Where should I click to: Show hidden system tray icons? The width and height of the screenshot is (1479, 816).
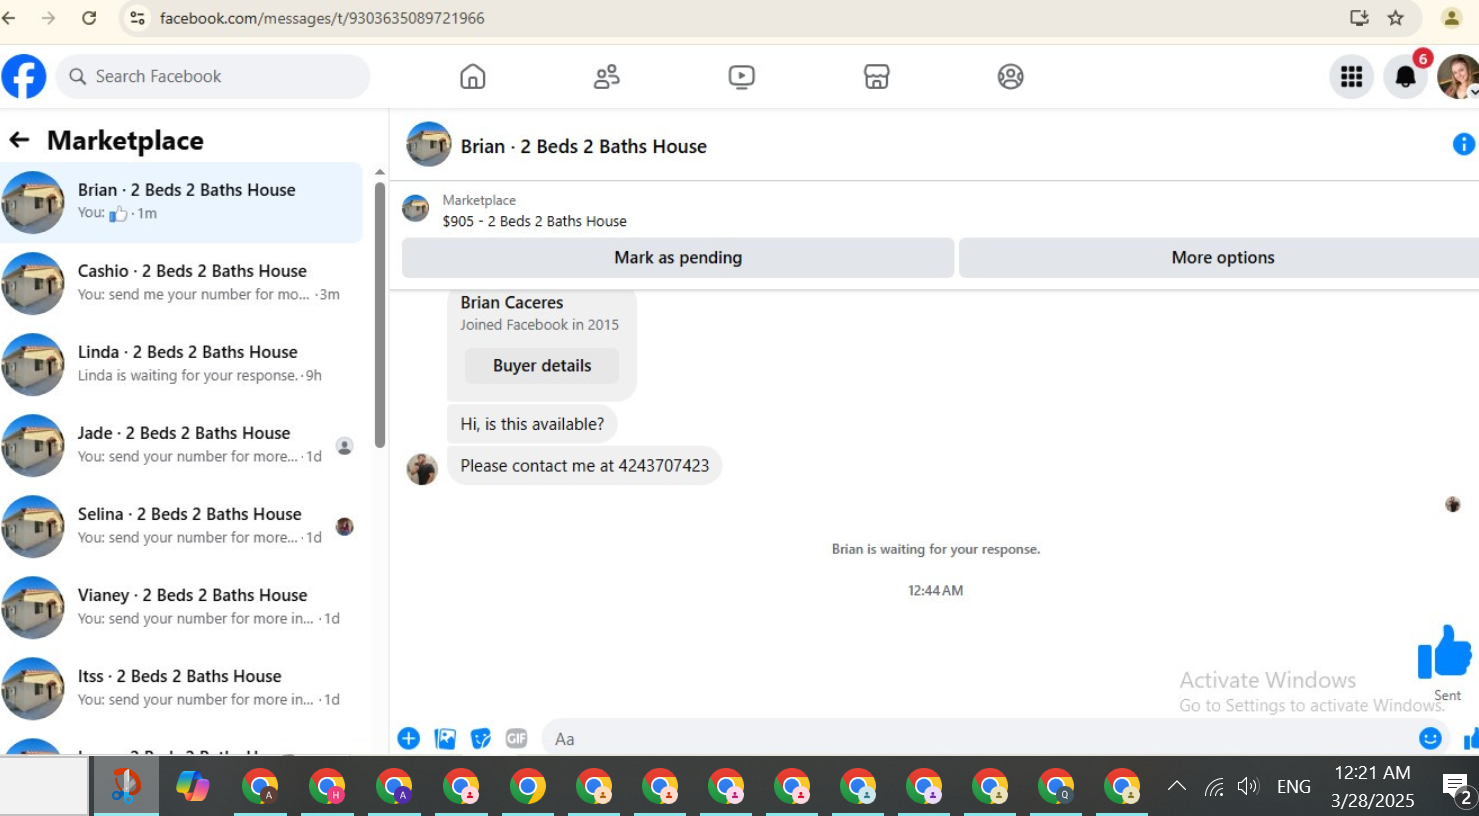pyautogui.click(x=1177, y=786)
